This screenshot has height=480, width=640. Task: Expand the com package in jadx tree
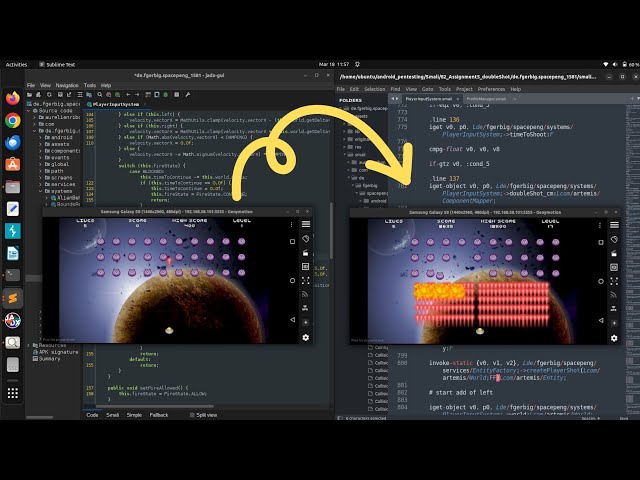pyautogui.click(x=34, y=124)
